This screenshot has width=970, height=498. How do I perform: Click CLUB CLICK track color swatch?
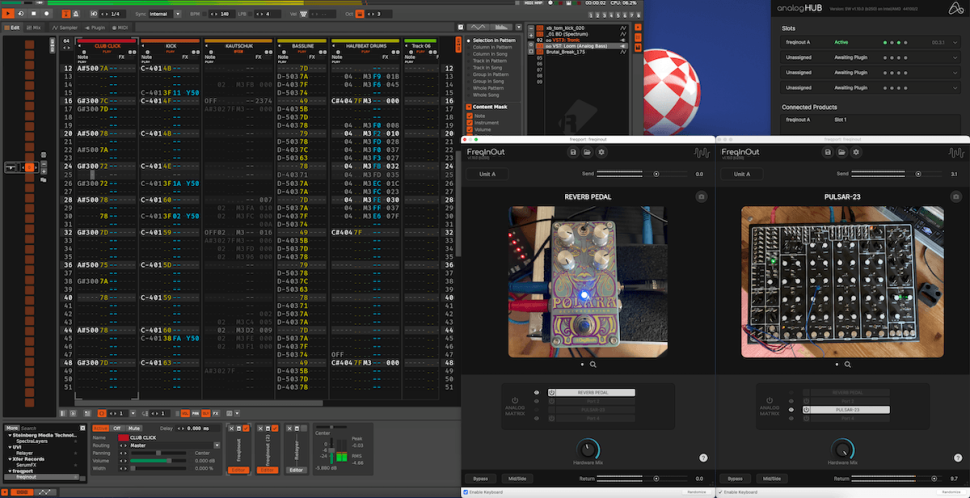(123, 438)
